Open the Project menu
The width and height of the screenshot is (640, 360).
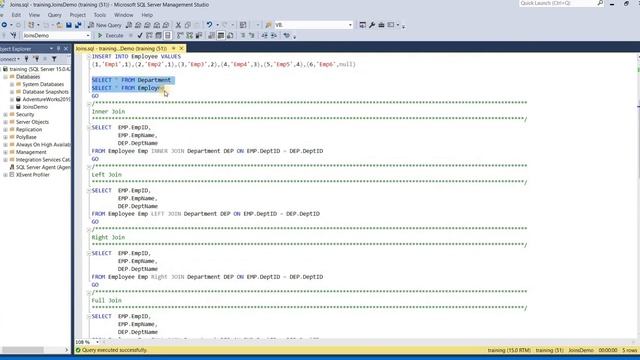tap(78, 15)
